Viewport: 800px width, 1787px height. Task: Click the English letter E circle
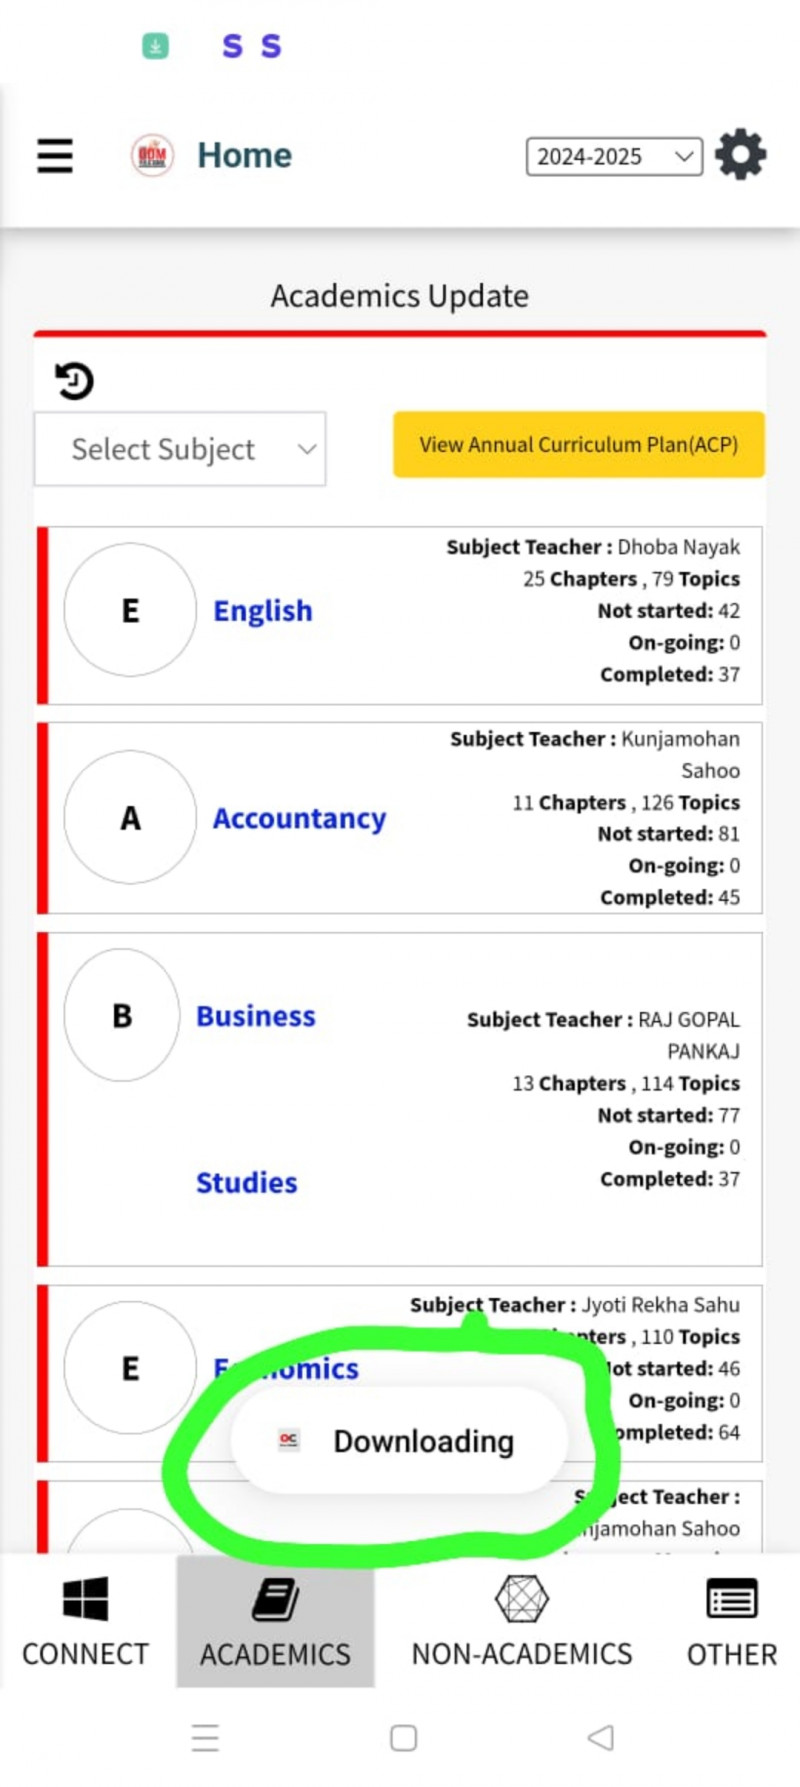[x=130, y=610]
